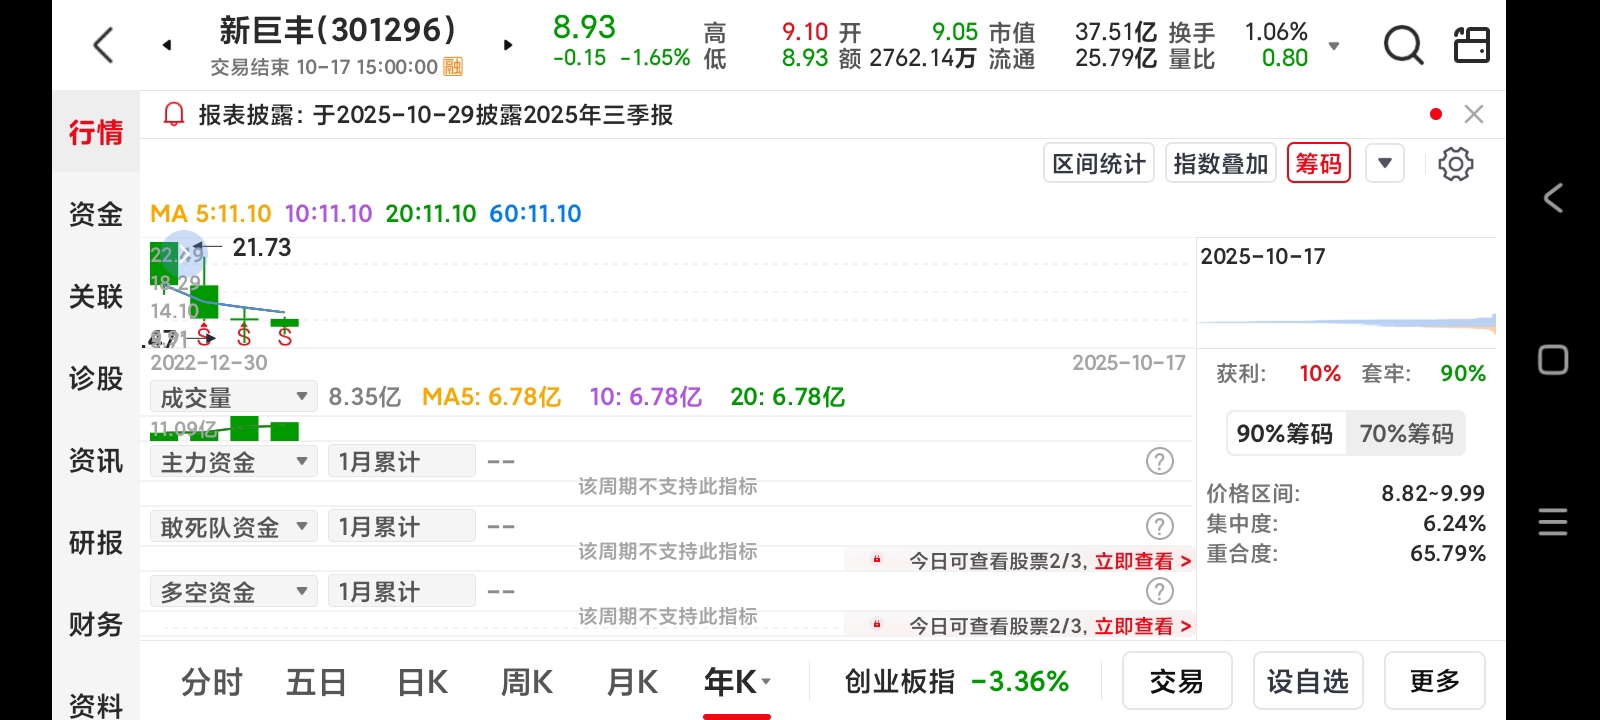Tap the back arrow beside the stock name
The image size is (1600, 720).
tap(103, 45)
